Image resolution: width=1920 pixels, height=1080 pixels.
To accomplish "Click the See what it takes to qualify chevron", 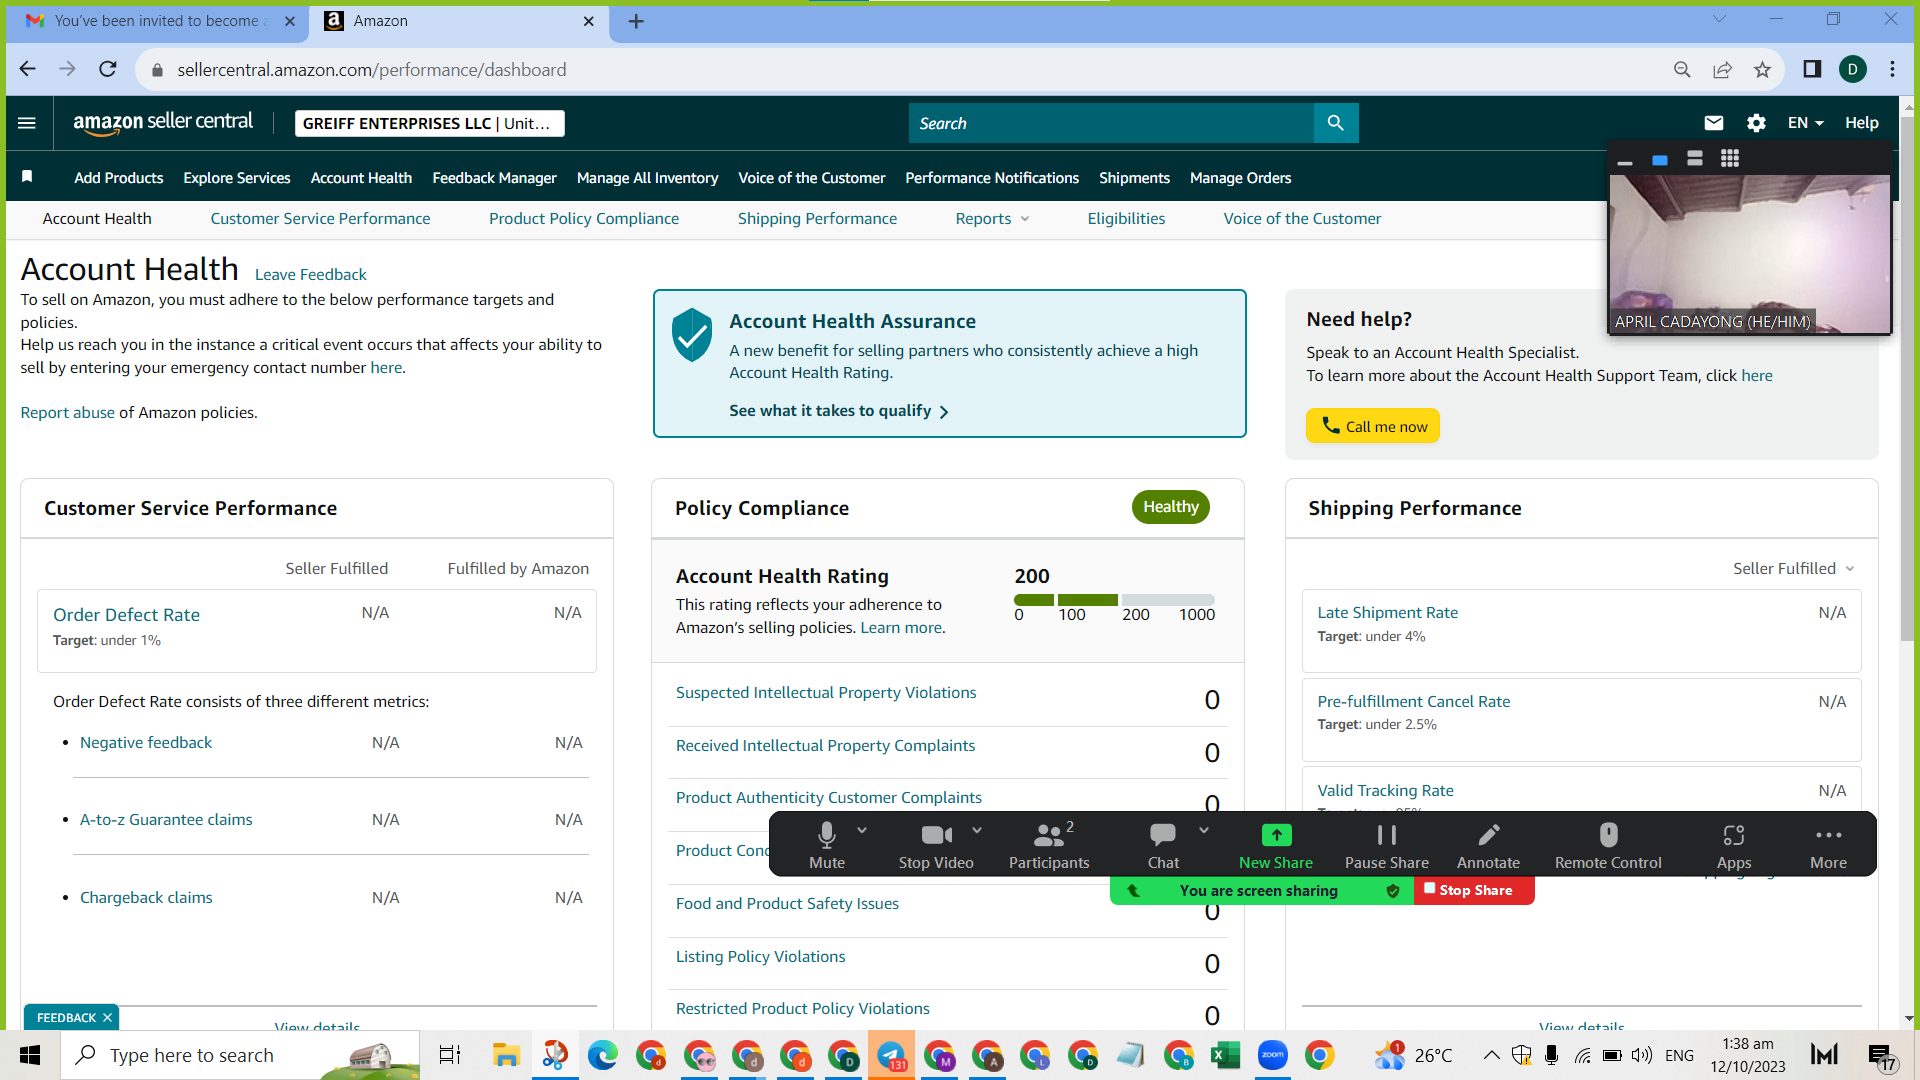I will point(944,411).
